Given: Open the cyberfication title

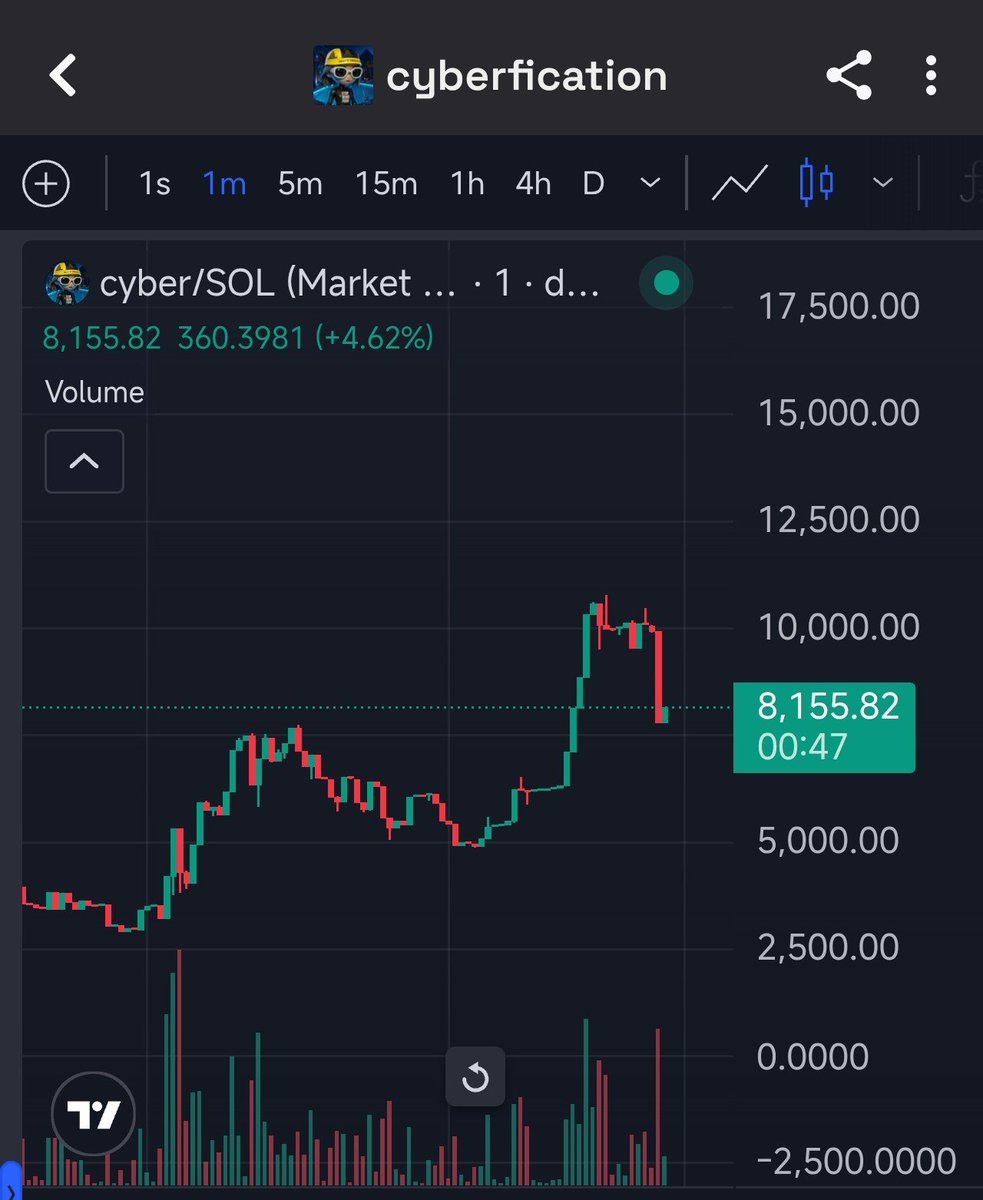Looking at the screenshot, I should coord(526,76).
